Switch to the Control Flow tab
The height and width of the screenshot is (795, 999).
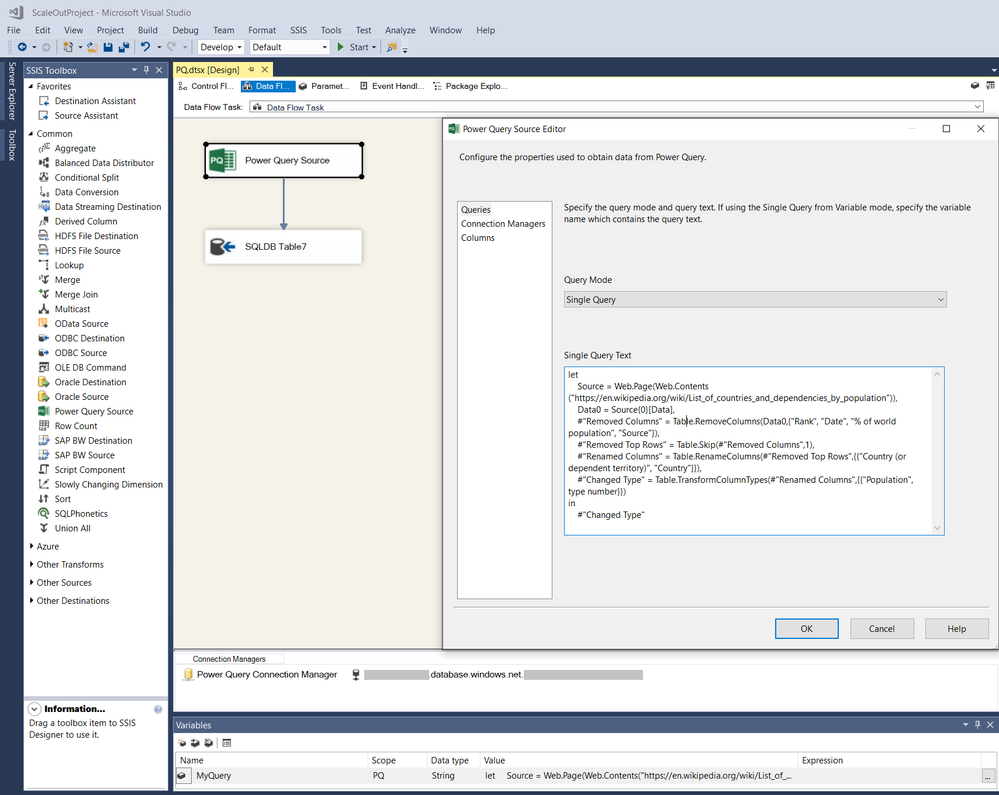tap(206, 86)
